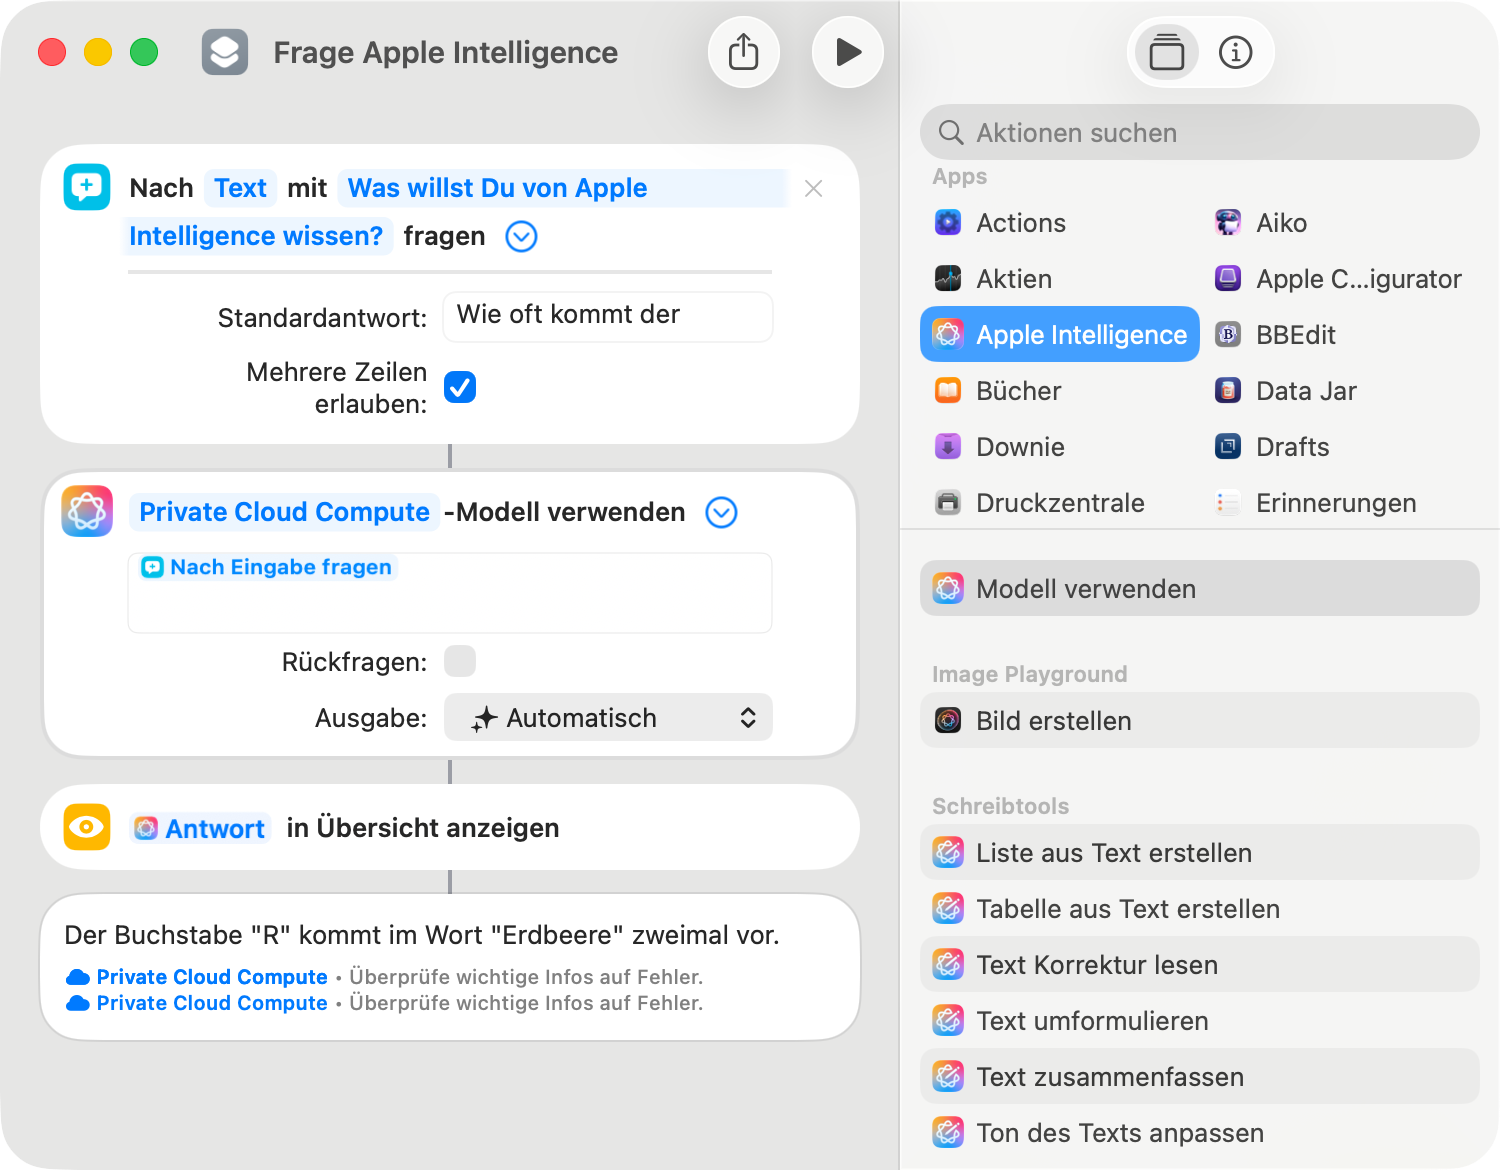This screenshot has height=1170, width=1500.
Task: Select the Actions app icon
Action: [x=948, y=222]
